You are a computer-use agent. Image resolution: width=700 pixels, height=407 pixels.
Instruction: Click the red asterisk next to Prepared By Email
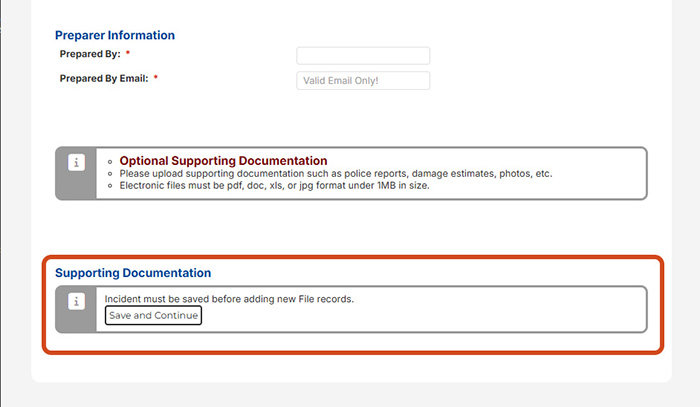(x=156, y=78)
